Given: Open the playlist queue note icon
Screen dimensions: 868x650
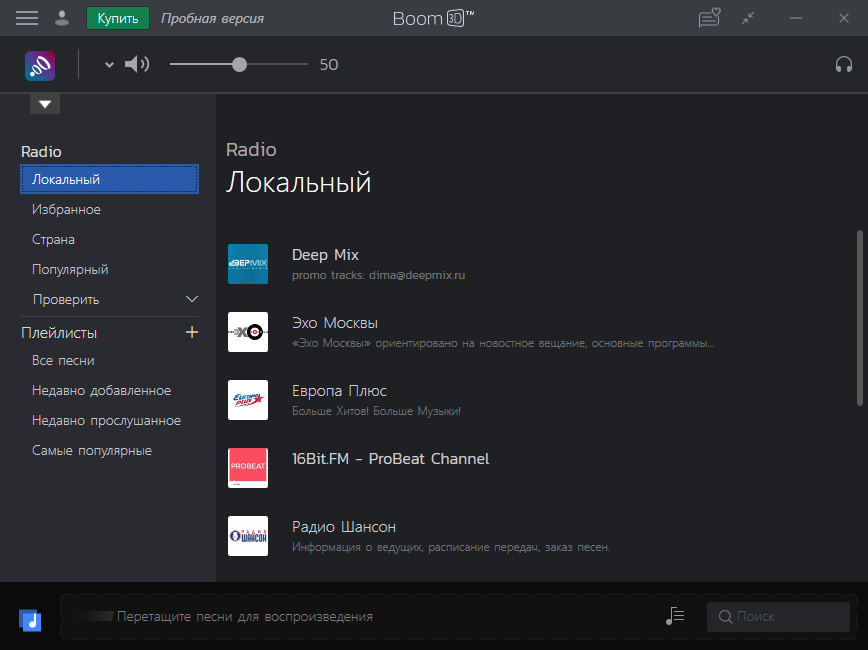Looking at the screenshot, I should click(675, 616).
